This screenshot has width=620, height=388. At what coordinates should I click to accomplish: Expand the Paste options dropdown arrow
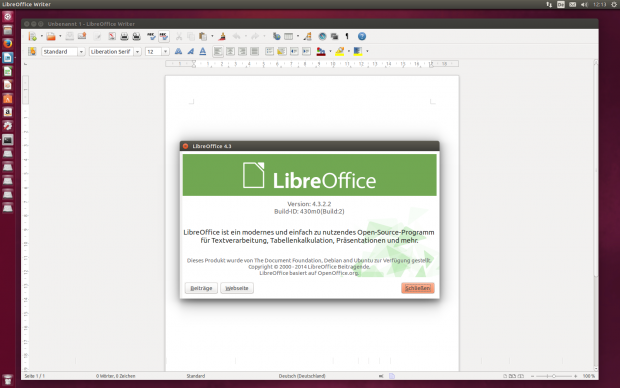pyautogui.click(x=212, y=36)
